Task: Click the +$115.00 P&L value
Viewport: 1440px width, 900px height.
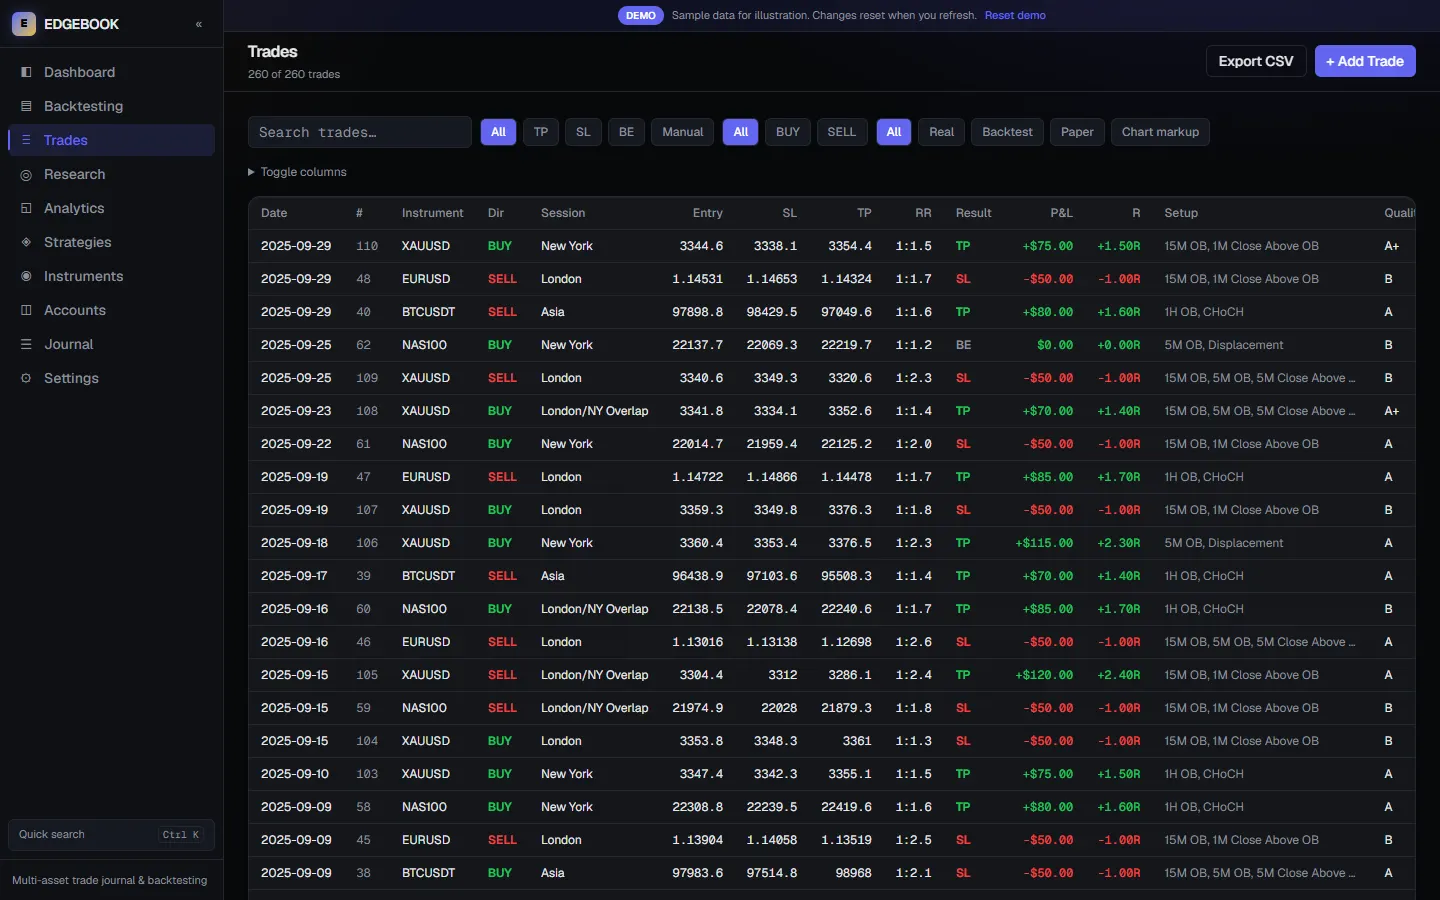Action: pyautogui.click(x=1044, y=543)
